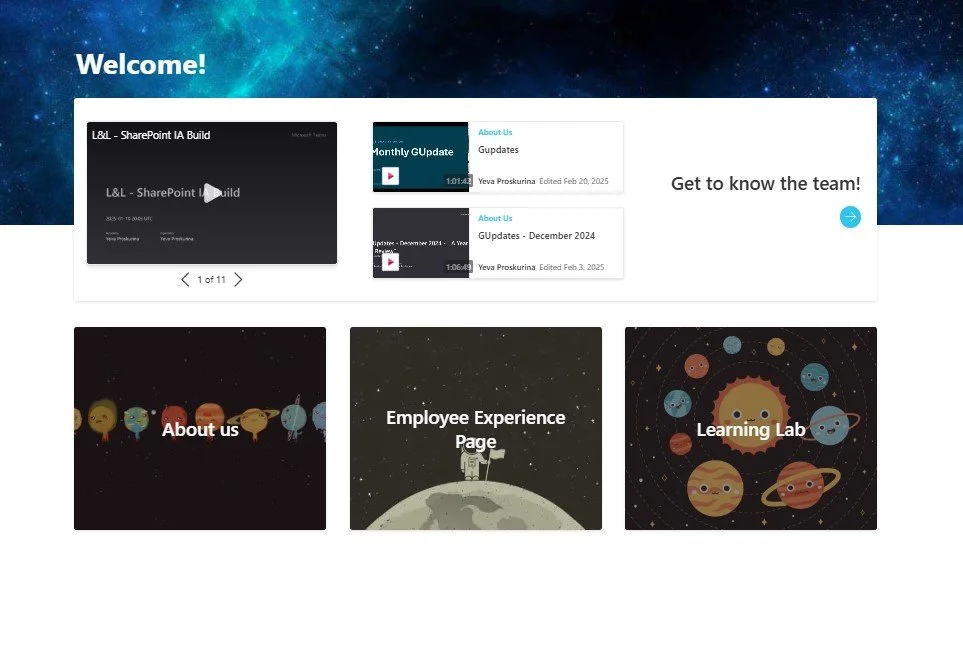Click the blue circular arrow beside Get to know the team
This screenshot has height=651, width=963.
coord(849,217)
